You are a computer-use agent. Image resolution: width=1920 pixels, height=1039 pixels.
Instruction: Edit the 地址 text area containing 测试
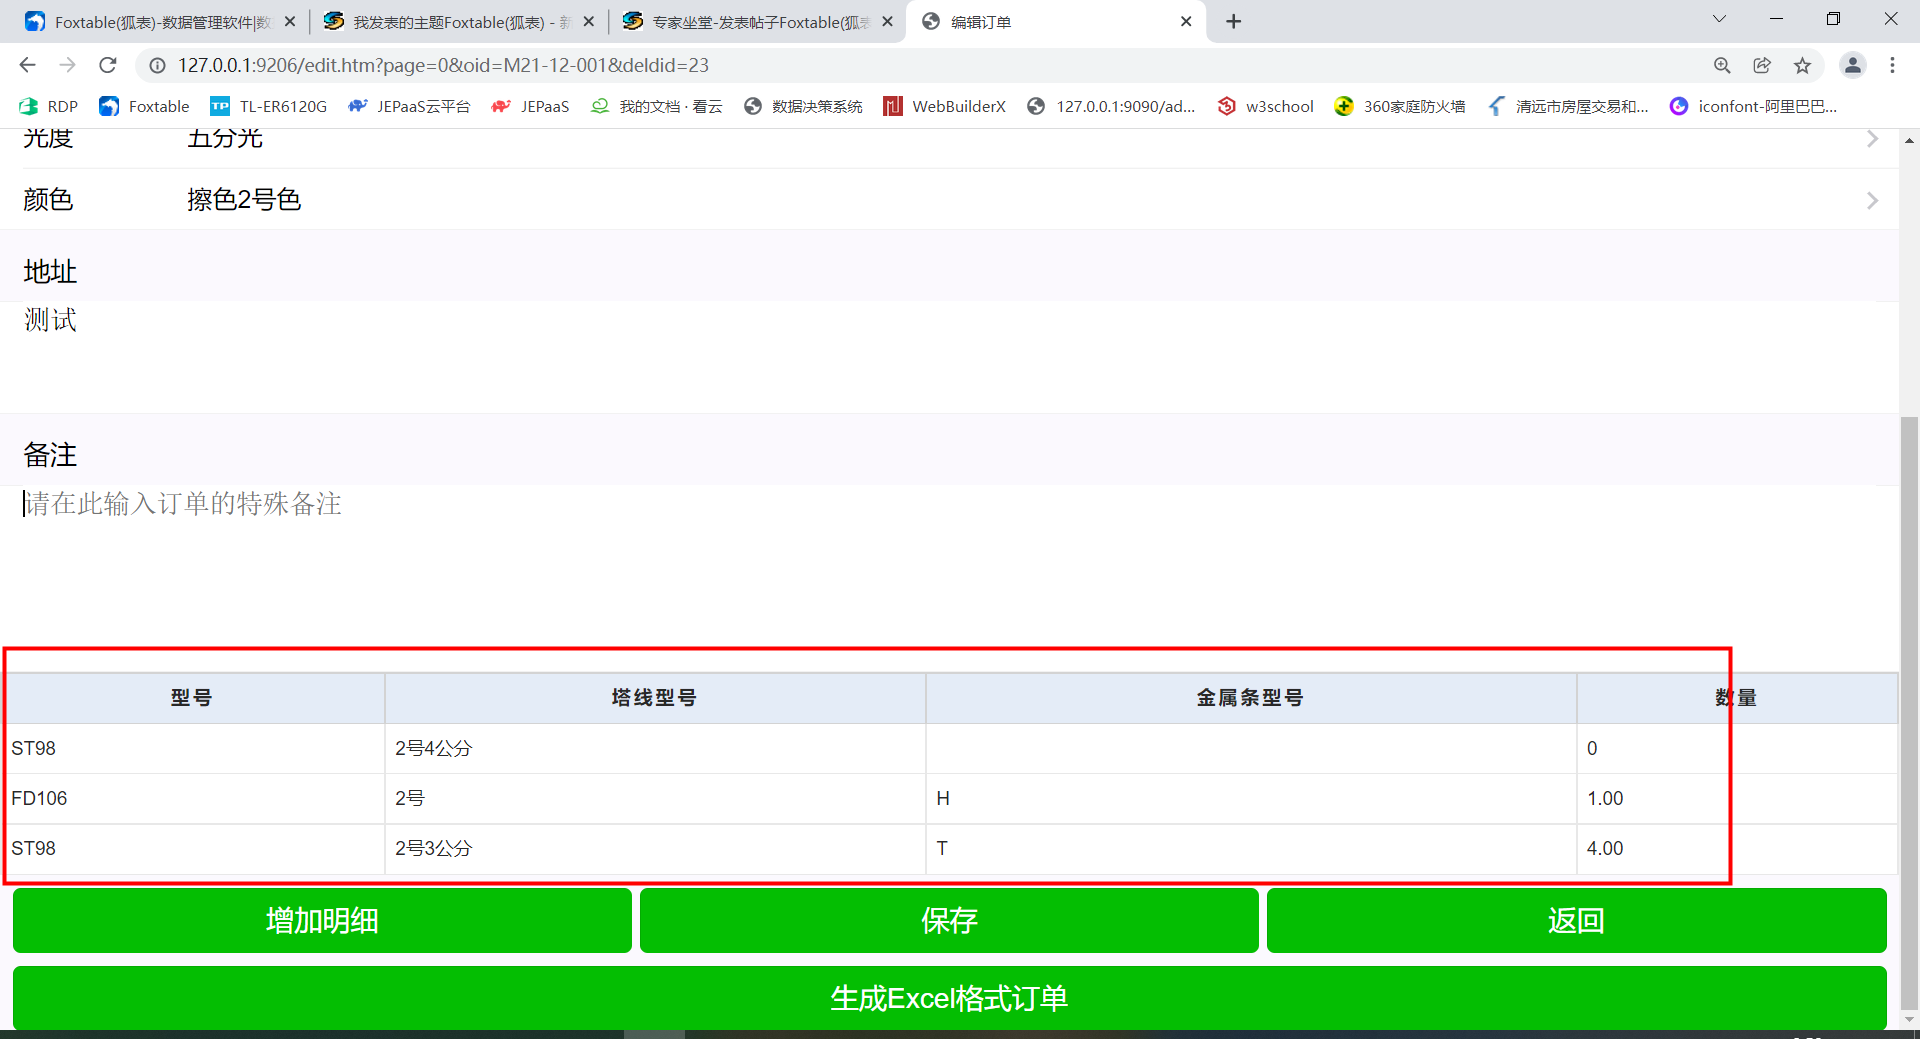pos(949,357)
